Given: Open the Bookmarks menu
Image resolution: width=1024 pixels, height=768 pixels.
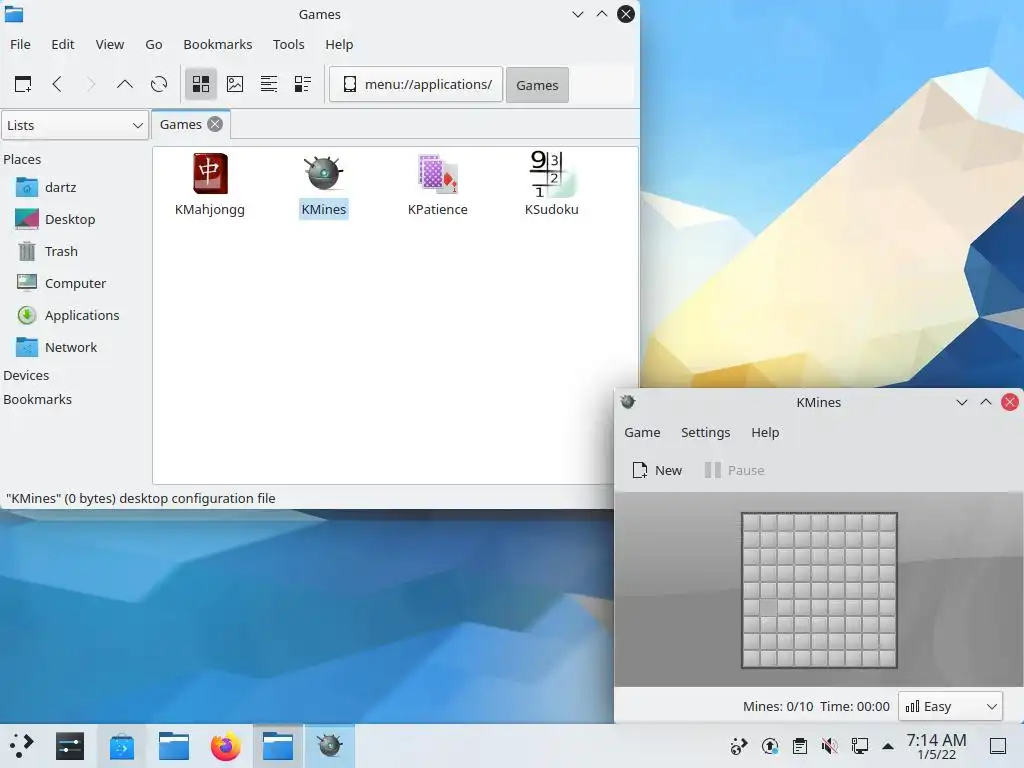Looking at the screenshot, I should (217, 44).
